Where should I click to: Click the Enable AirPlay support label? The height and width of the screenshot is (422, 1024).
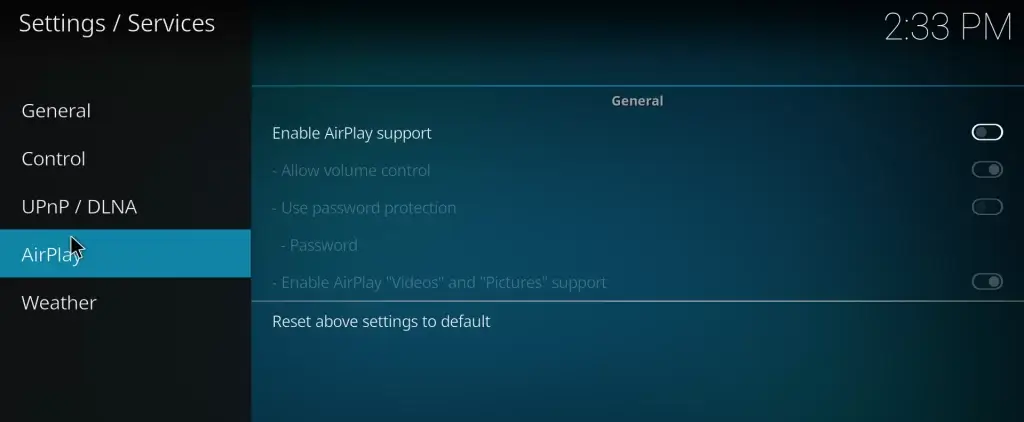(x=352, y=133)
